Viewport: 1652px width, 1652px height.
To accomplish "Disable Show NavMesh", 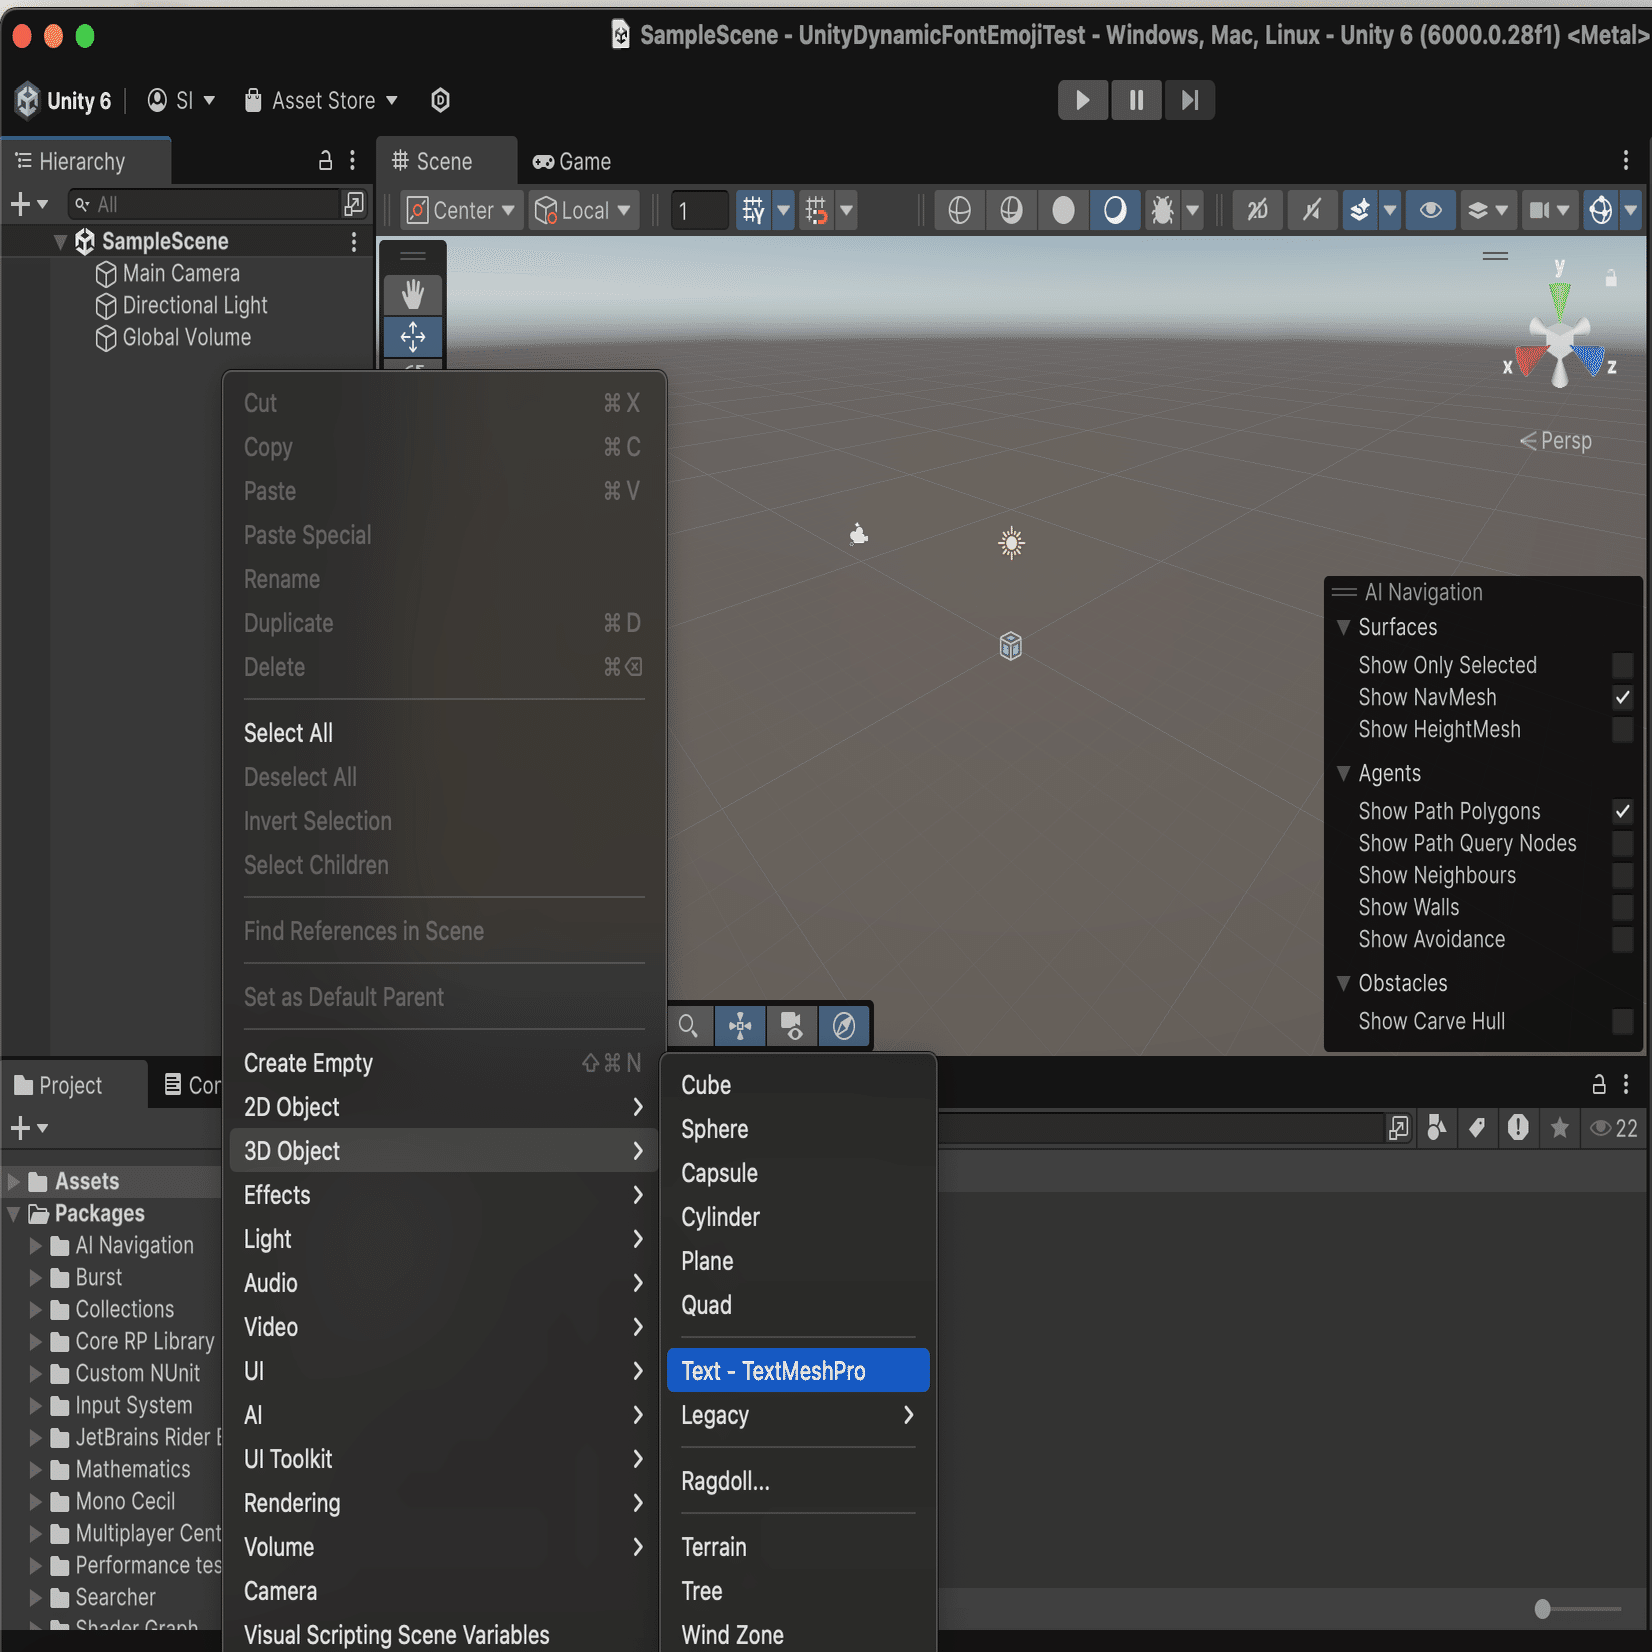I will click(1622, 697).
